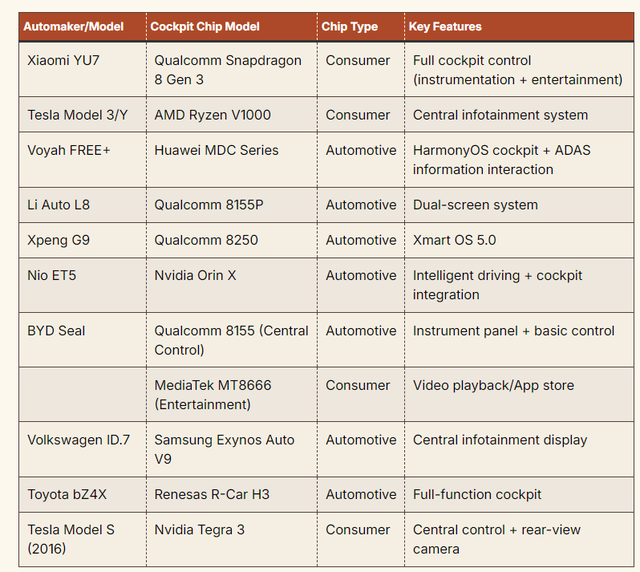This screenshot has width=640, height=572.
Task: Select the AMD Ryzen V1000 cell
Action: tap(212, 115)
